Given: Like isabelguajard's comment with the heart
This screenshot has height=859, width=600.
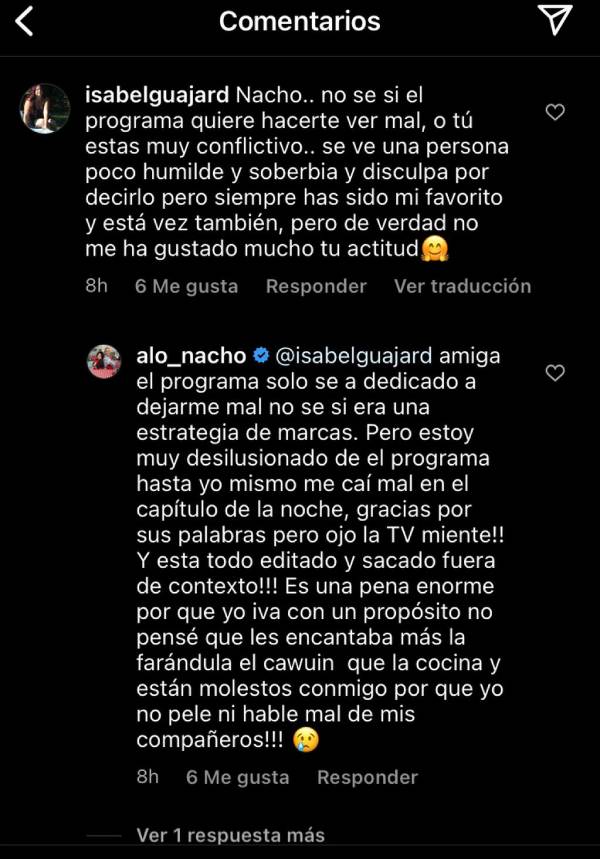Looking at the screenshot, I should point(555,113).
